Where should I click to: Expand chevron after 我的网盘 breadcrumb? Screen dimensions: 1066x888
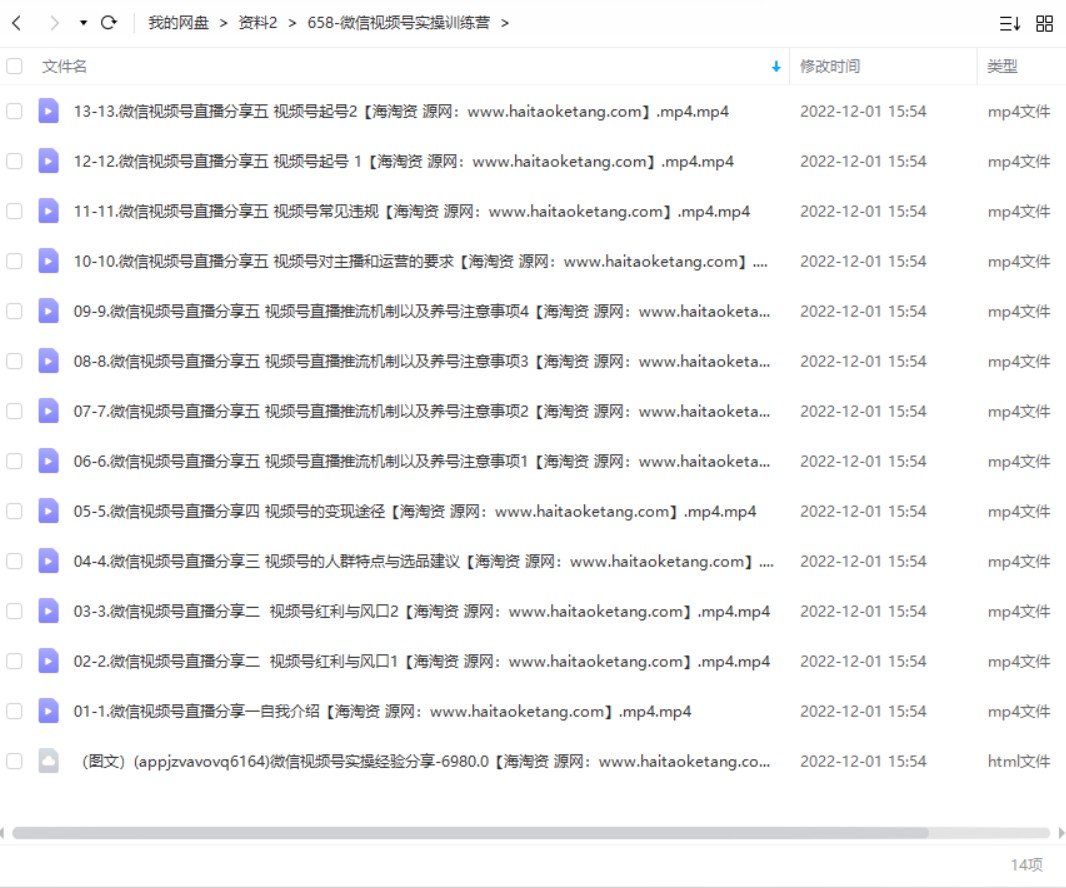click(223, 24)
